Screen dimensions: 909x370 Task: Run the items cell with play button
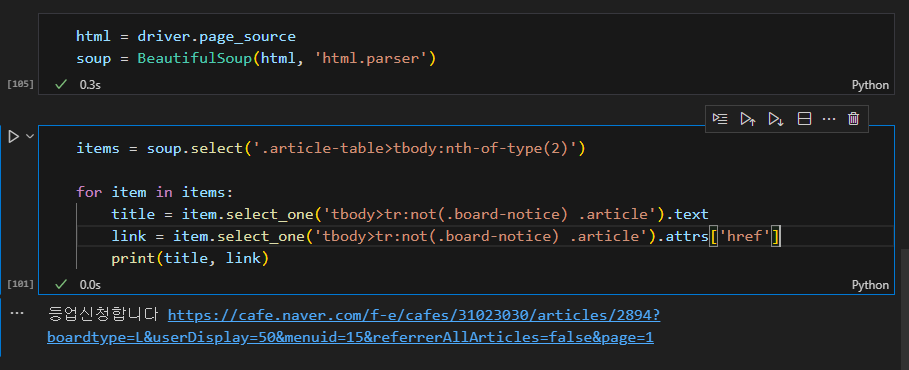click(x=13, y=137)
